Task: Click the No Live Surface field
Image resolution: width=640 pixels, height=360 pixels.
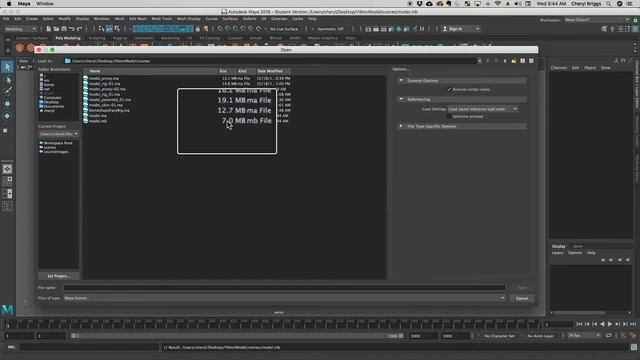Action: (284, 29)
